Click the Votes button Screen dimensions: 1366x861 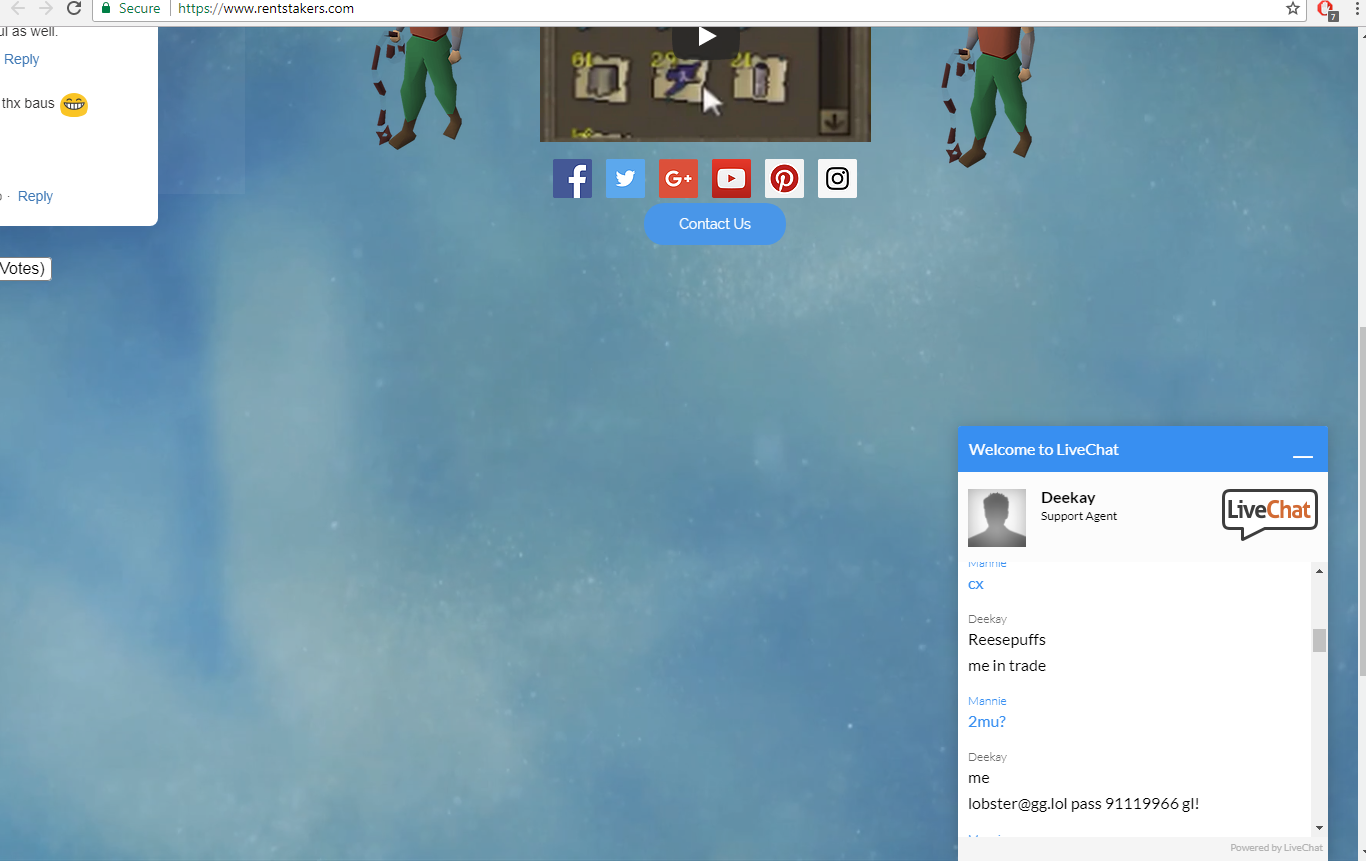tap(25, 268)
